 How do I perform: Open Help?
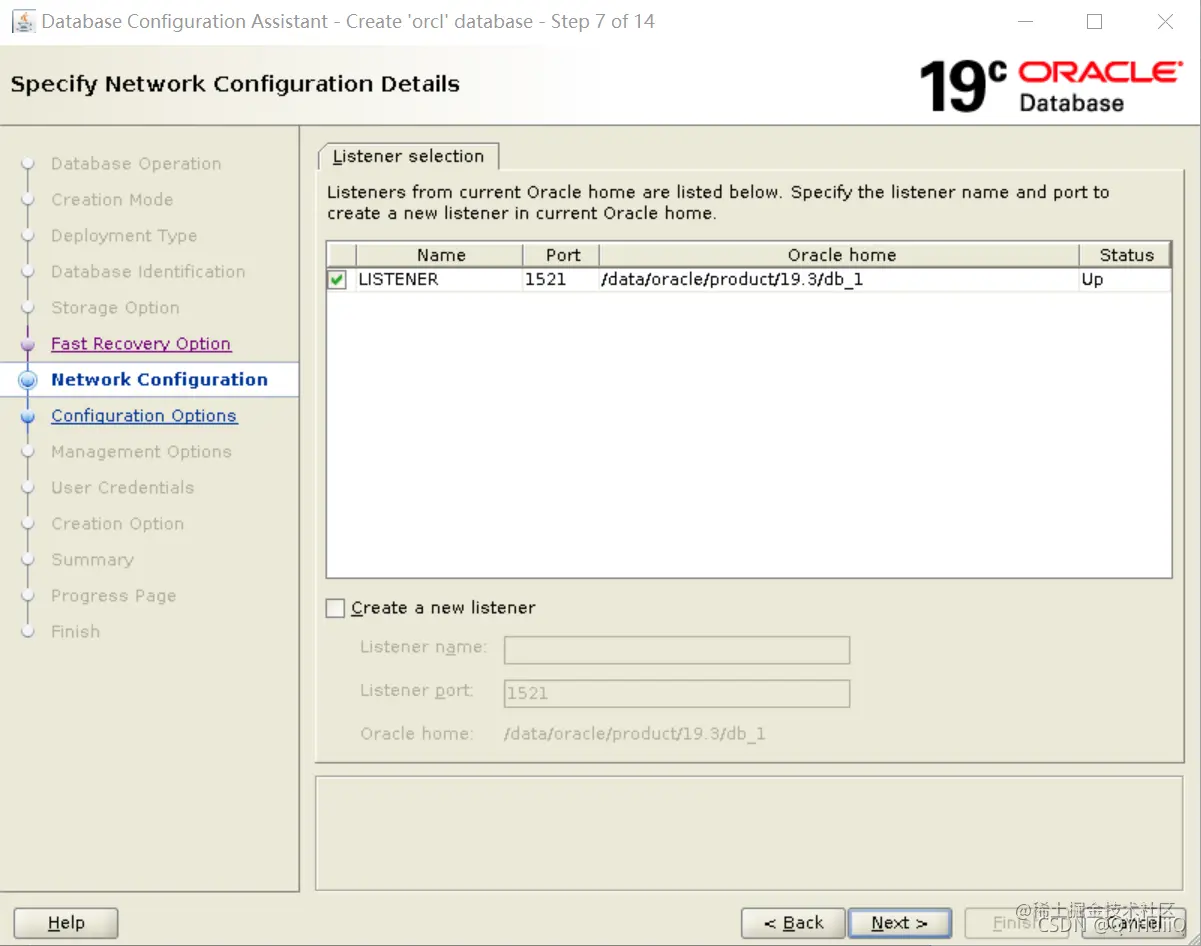[x=66, y=923]
